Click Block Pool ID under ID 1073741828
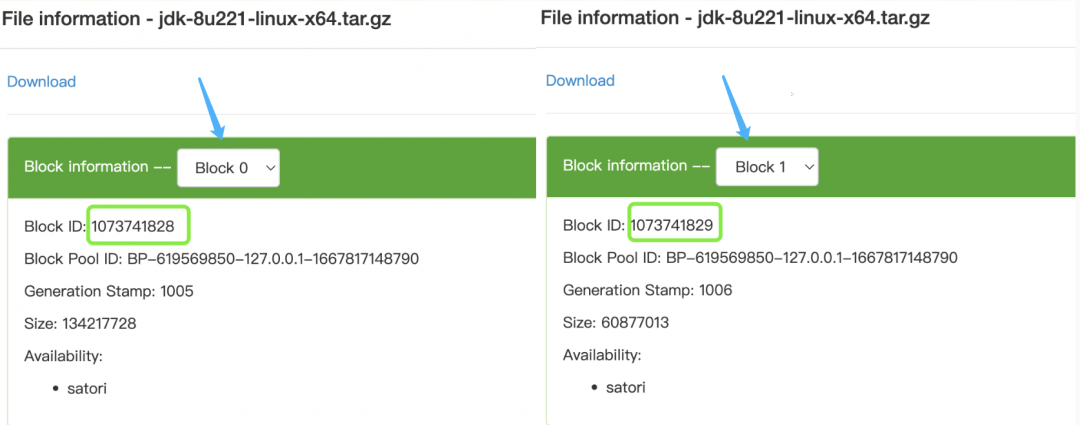This screenshot has height=425, width=1080. 221,259
